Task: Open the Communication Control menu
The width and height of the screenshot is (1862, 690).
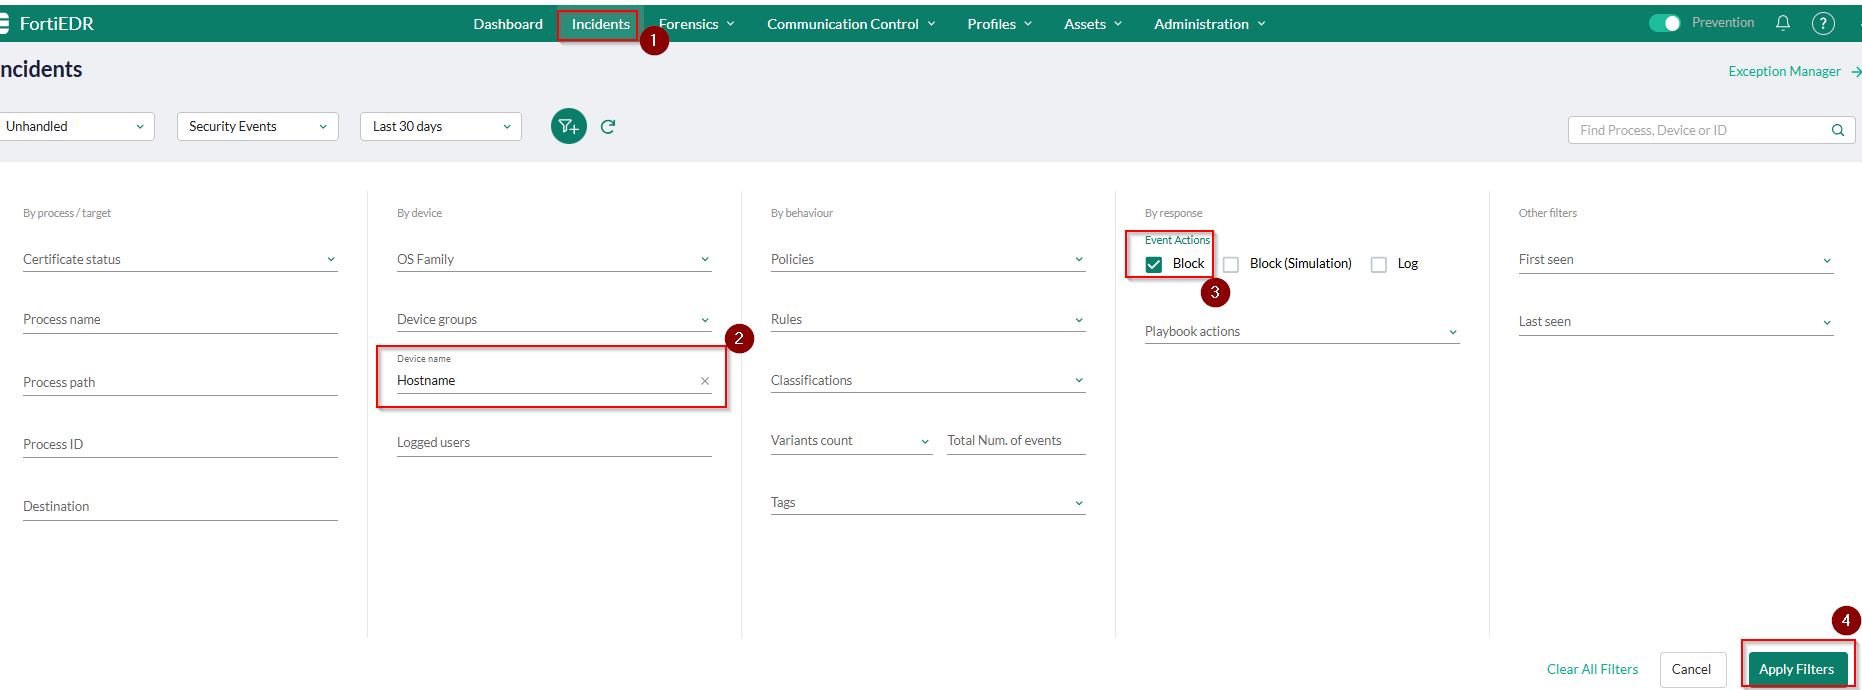Action: point(851,24)
